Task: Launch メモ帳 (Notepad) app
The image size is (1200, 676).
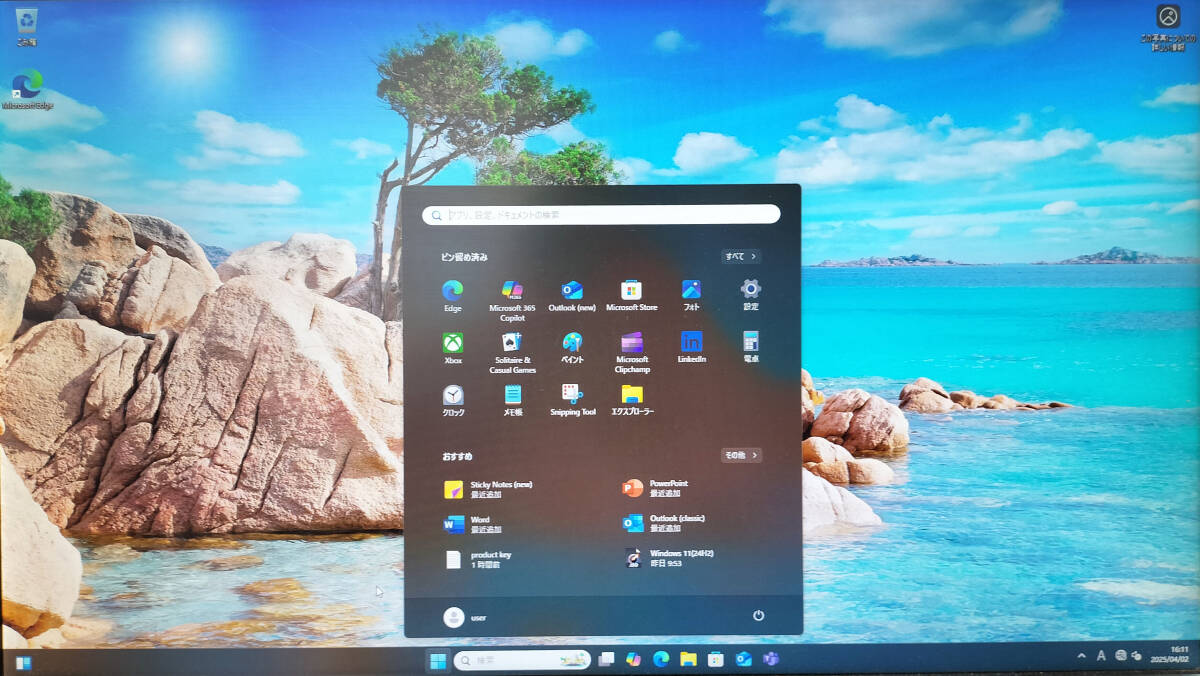Action: (512, 400)
